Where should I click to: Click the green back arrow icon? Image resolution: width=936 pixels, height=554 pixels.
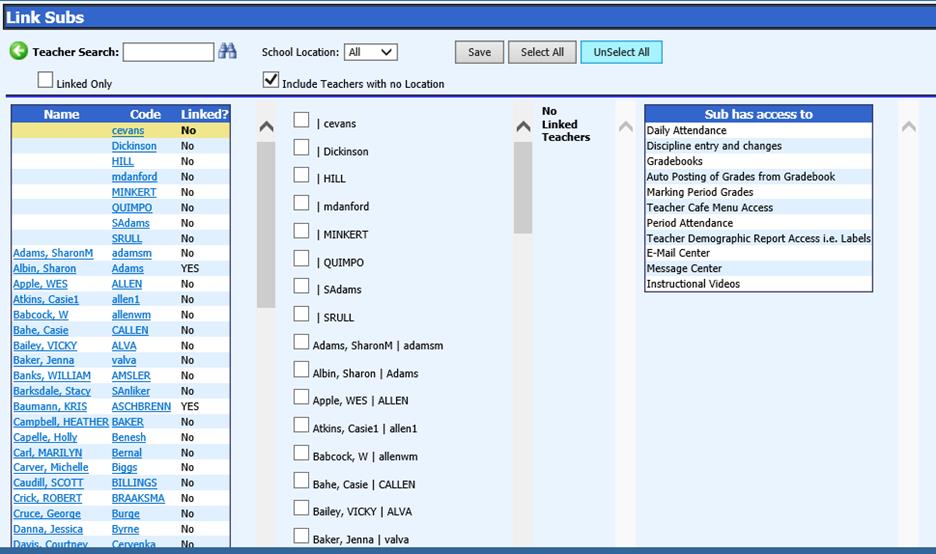(18, 51)
